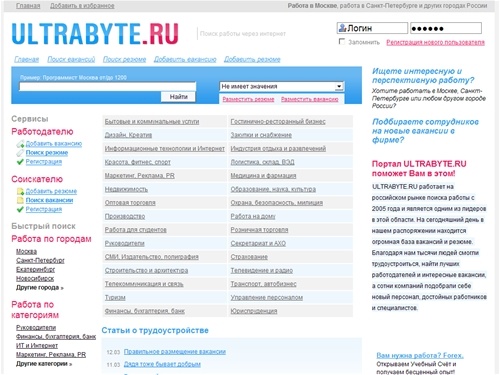Open sidebar category ИТ и Интернет
500x375 pixels.
[x=37, y=346]
